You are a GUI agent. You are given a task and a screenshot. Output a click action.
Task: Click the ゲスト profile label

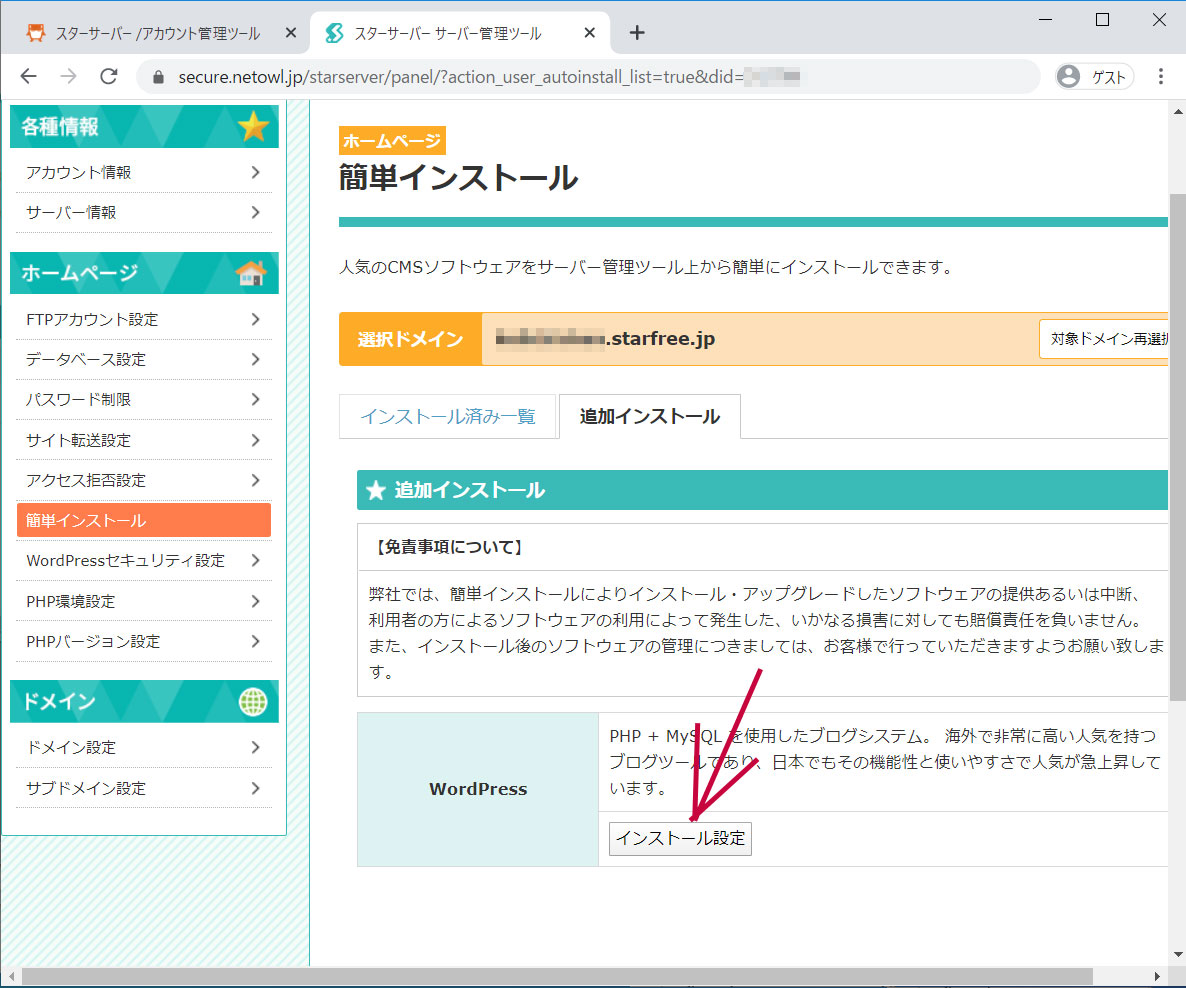click(x=1108, y=77)
